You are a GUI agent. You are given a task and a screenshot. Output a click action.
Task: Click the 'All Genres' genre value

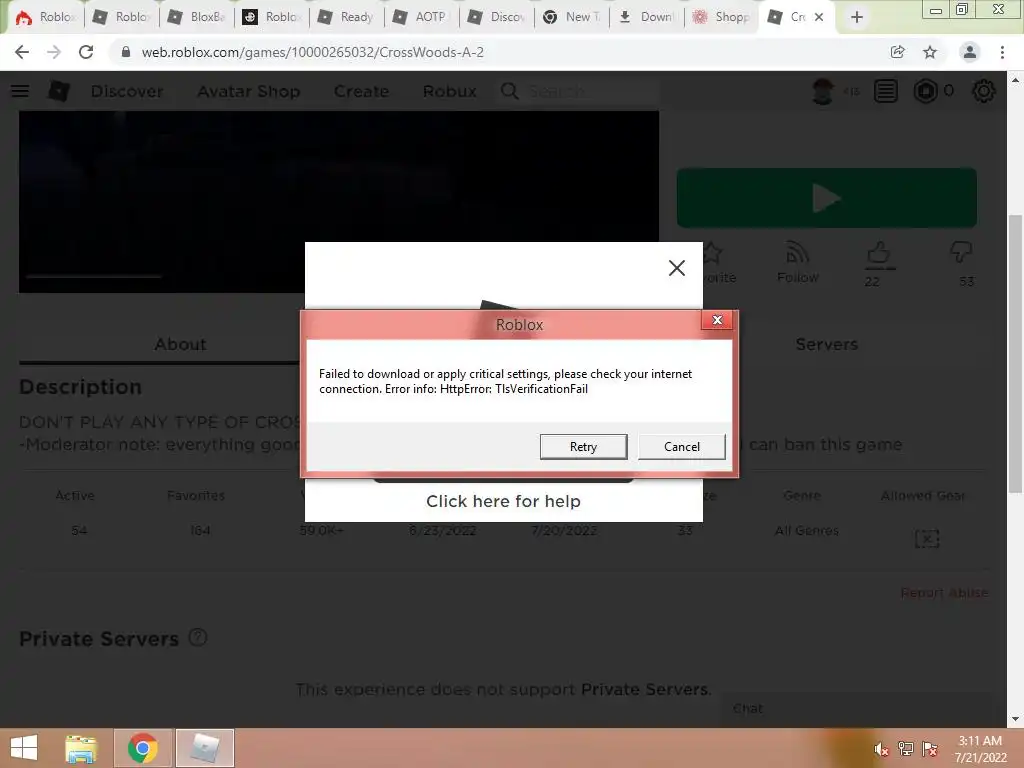807,531
